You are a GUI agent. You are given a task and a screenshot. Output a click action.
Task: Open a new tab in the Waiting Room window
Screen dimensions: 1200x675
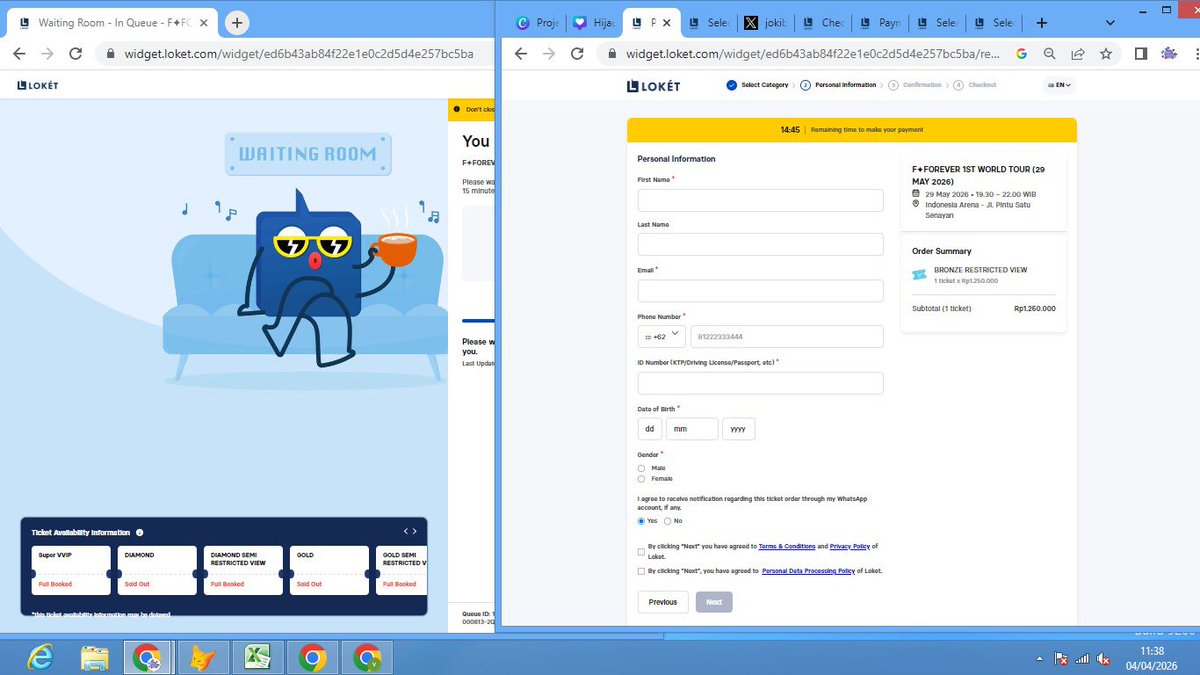(237, 22)
